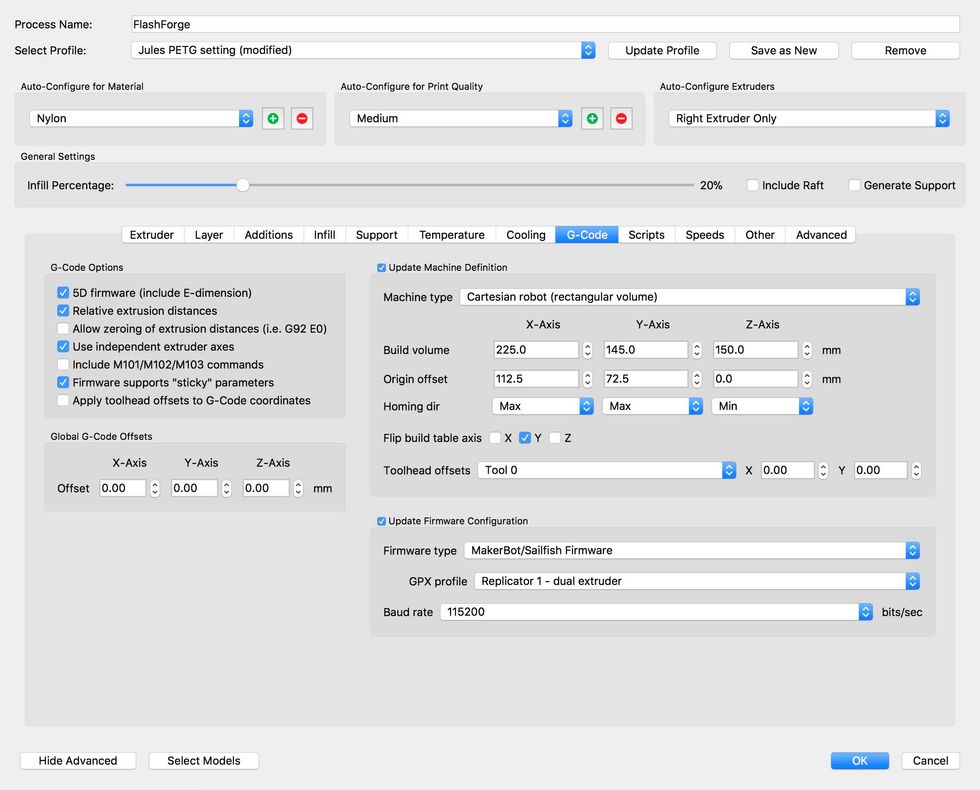Click red minus icon beside Nylon material
Screen dimensions: 980x790
302,118
